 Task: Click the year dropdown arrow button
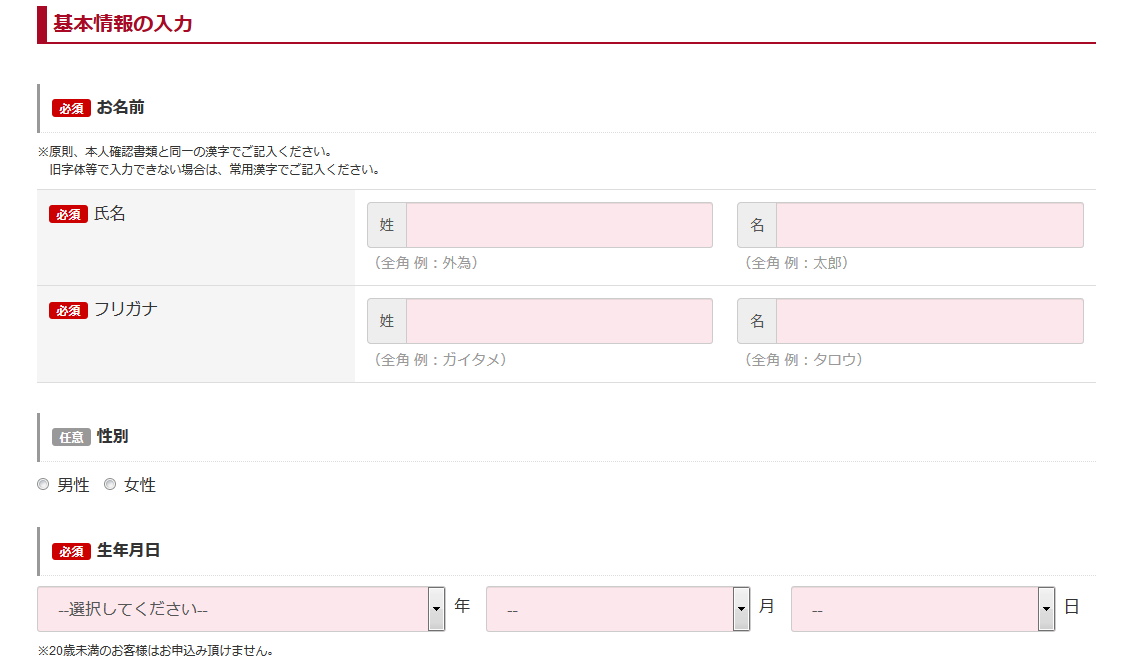[436, 608]
